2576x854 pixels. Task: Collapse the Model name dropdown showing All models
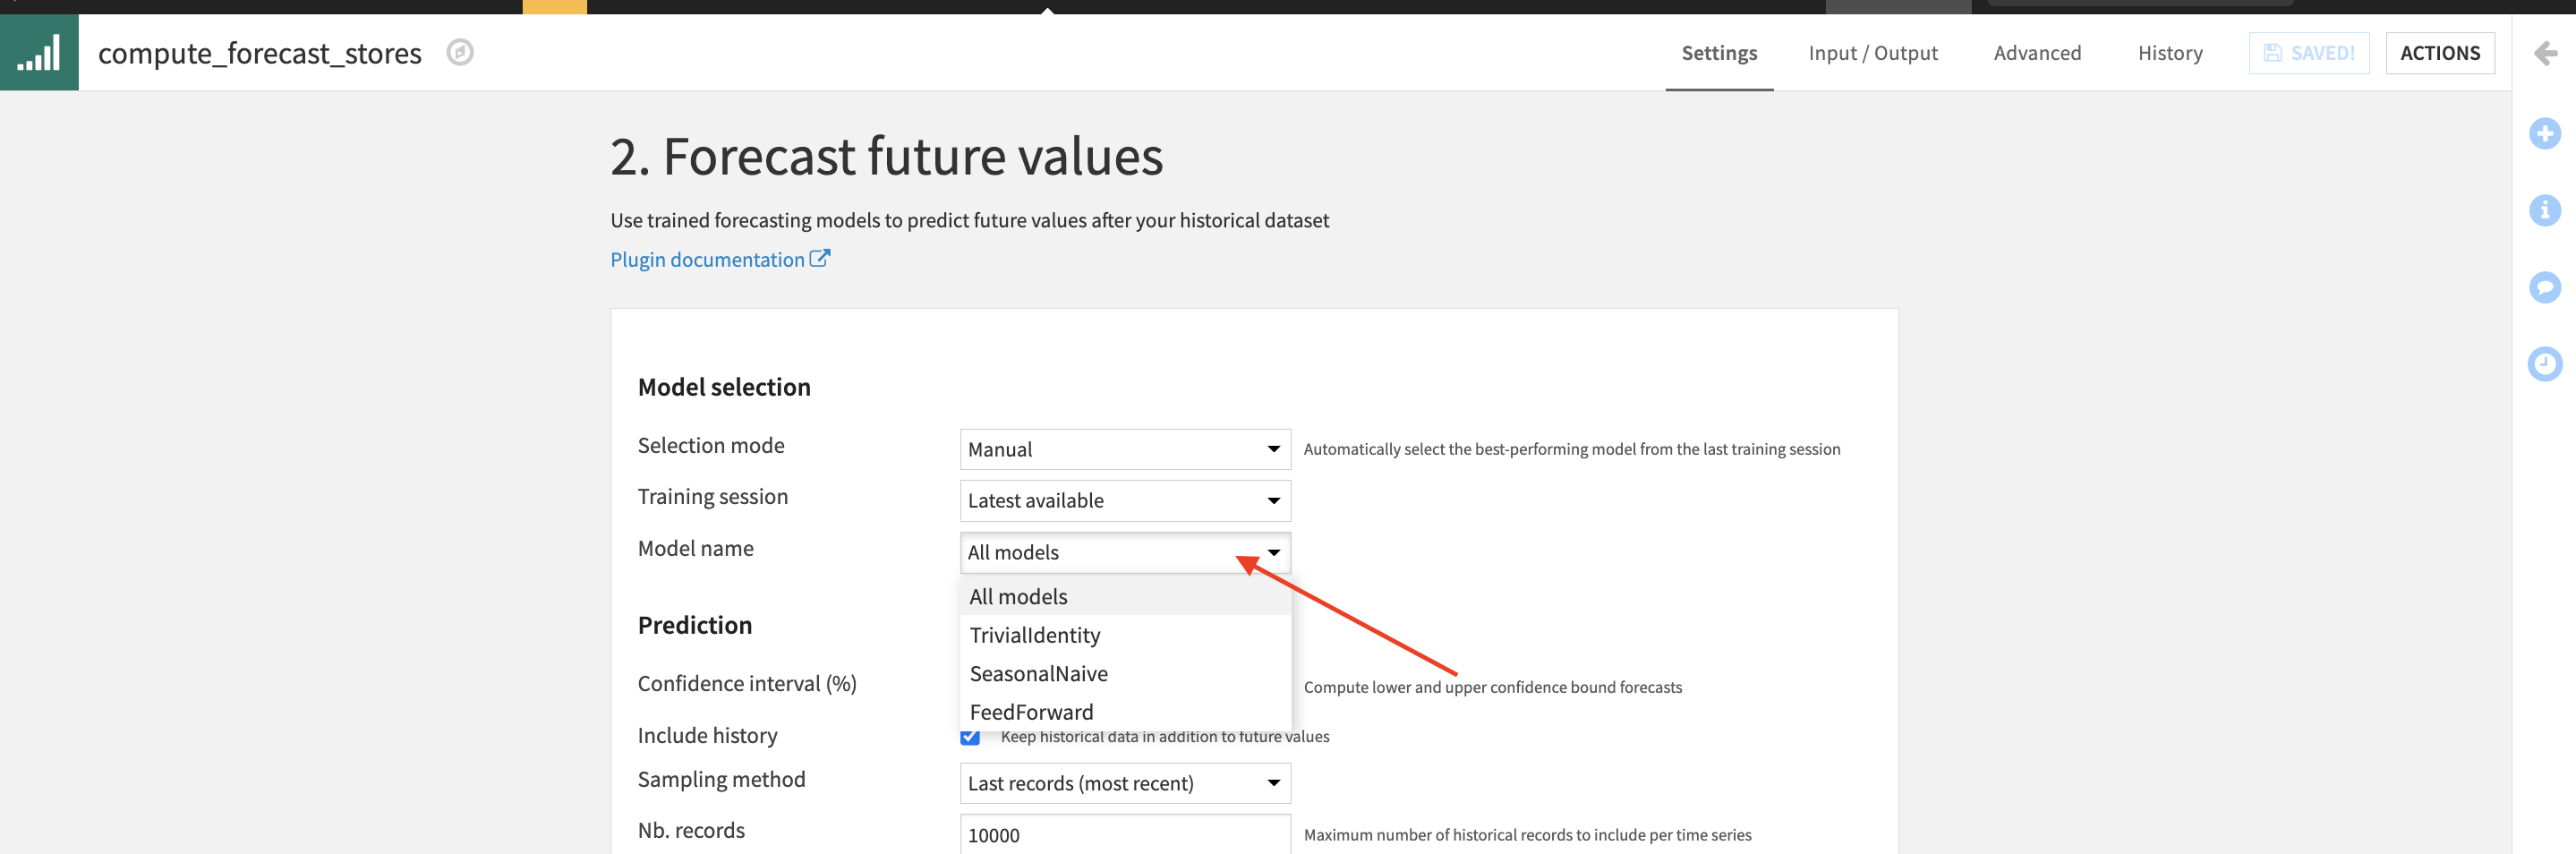pyautogui.click(x=1125, y=552)
